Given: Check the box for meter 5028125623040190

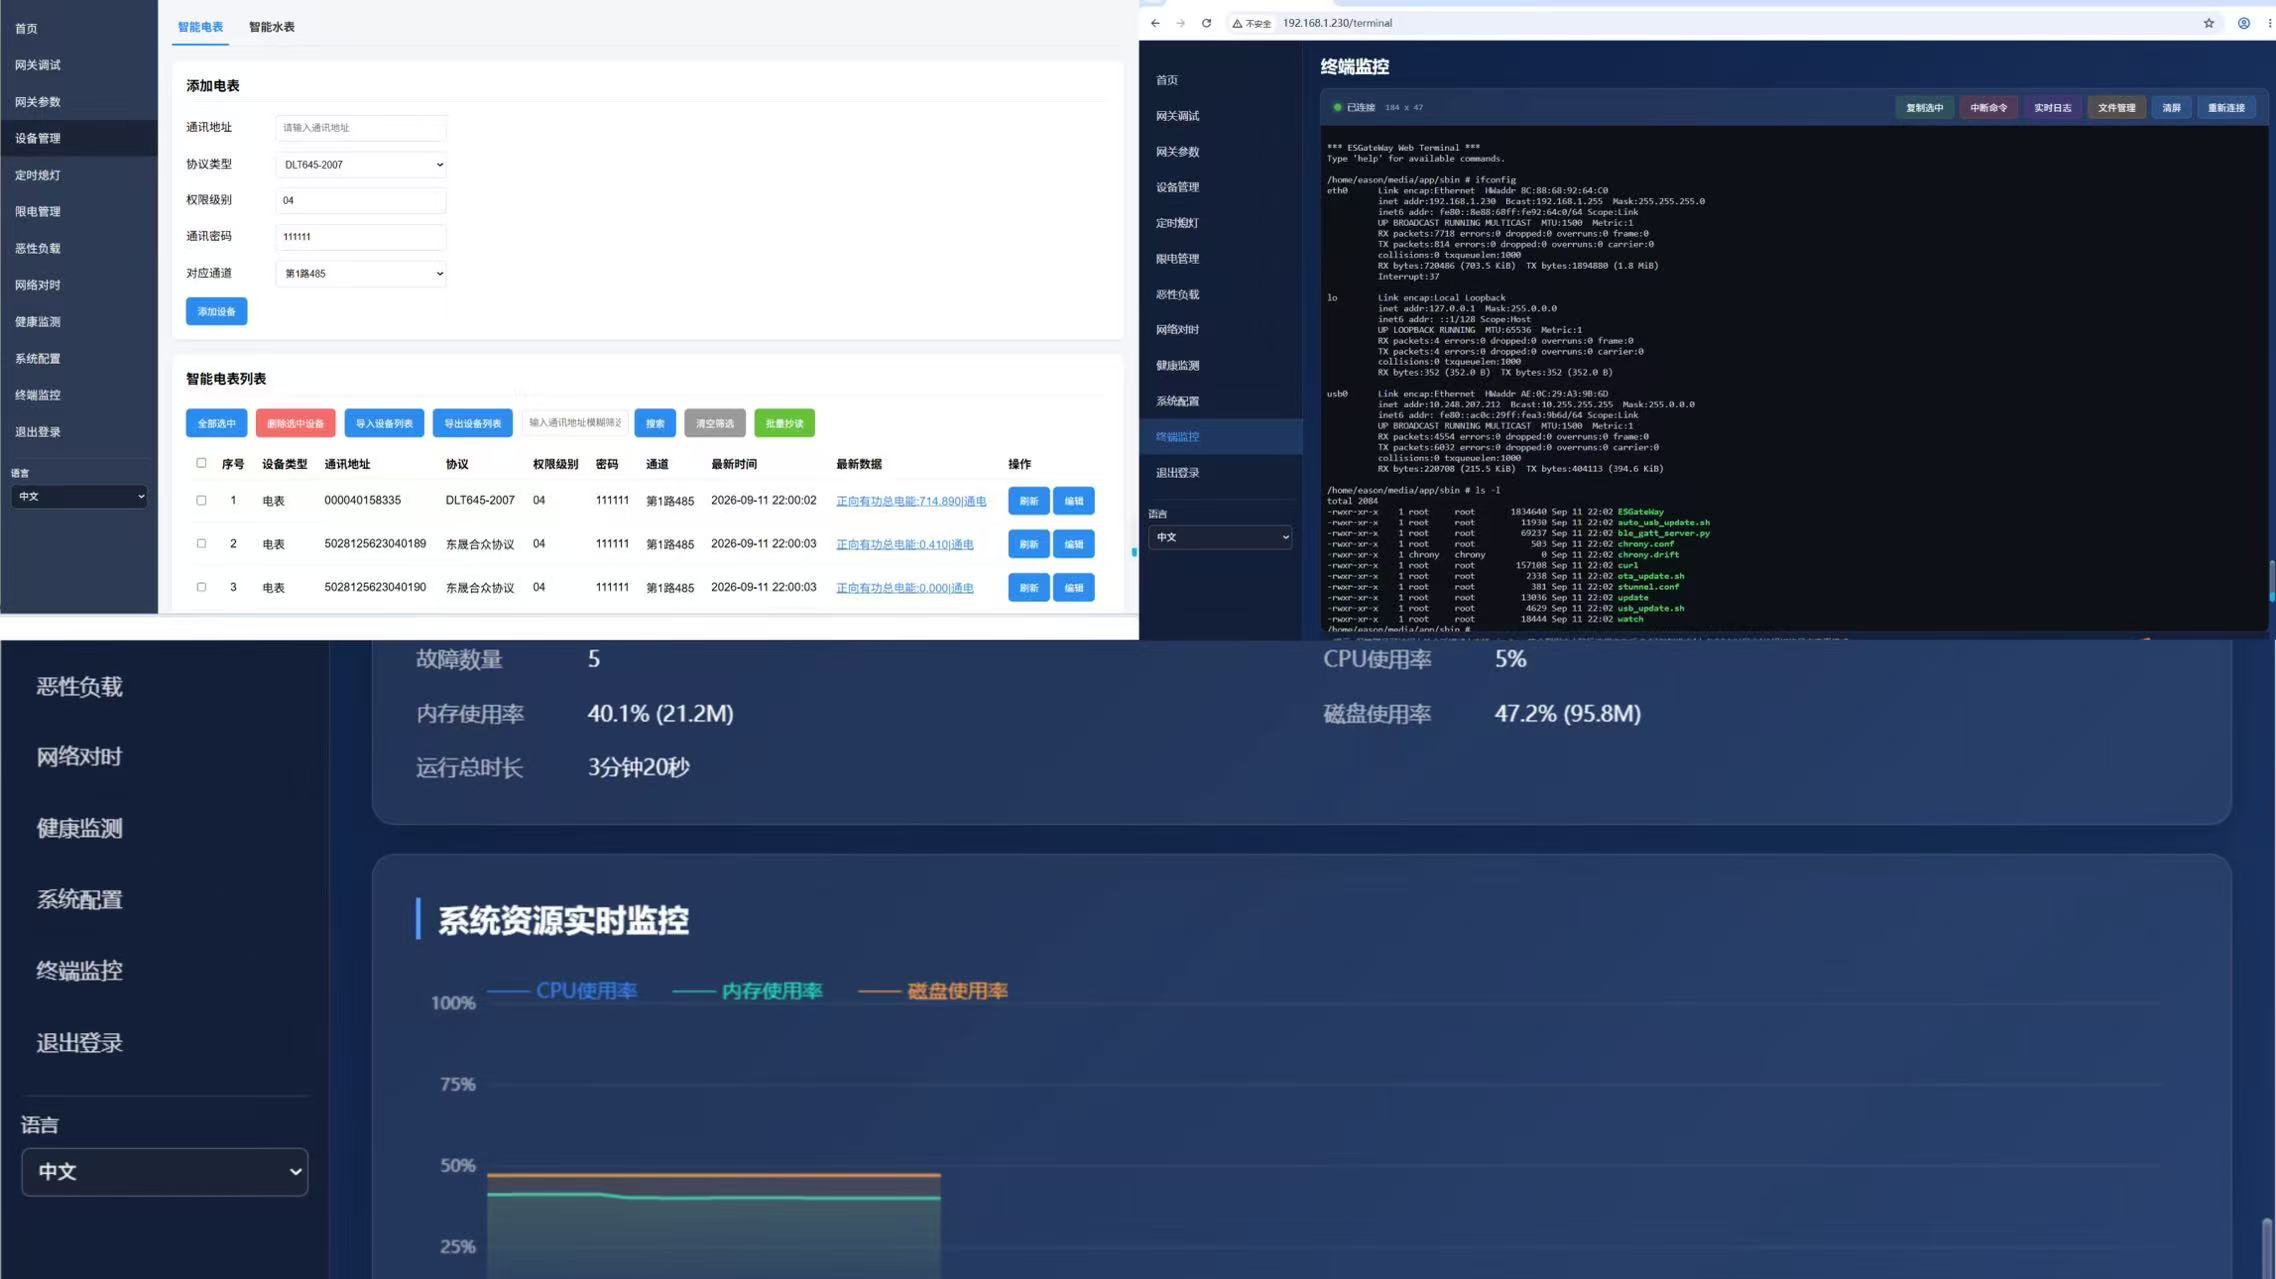Looking at the screenshot, I should coord(201,587).
